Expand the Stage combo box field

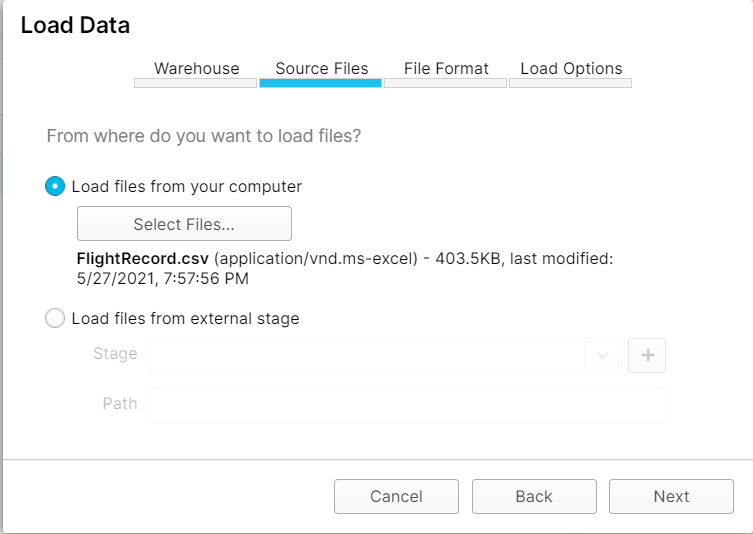(386, 355)
